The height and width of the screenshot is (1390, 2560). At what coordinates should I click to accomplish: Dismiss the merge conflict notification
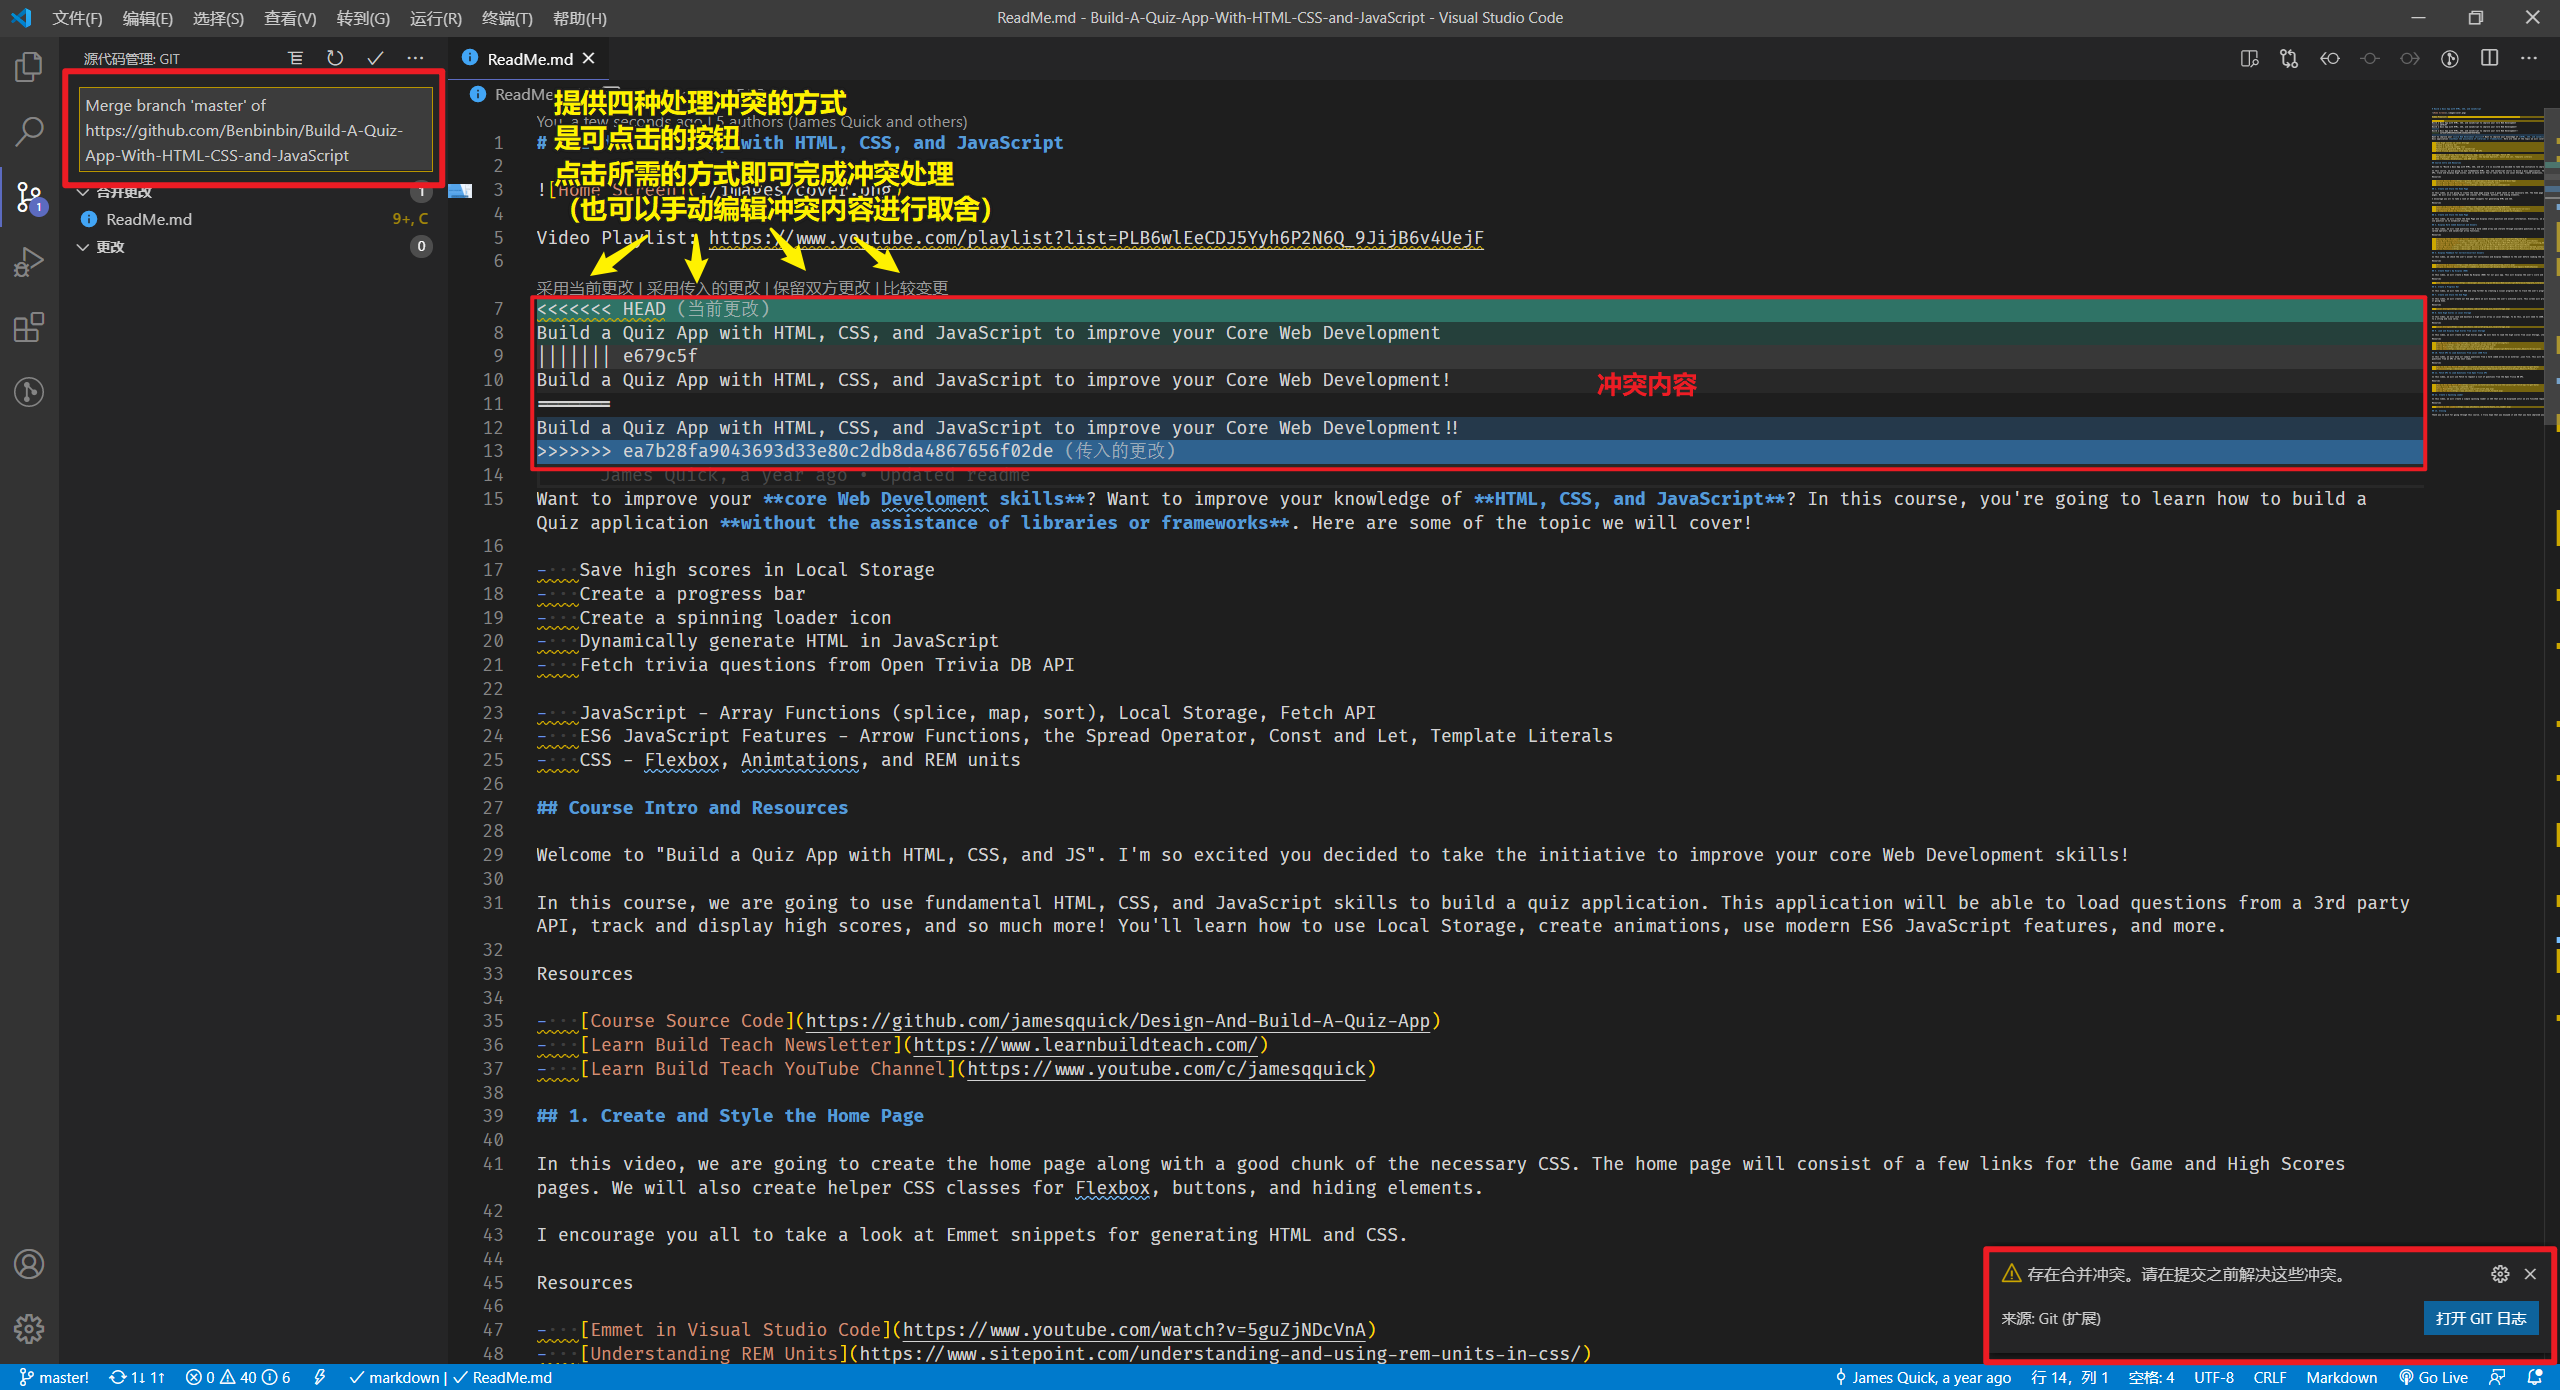pos(2530,1274)
